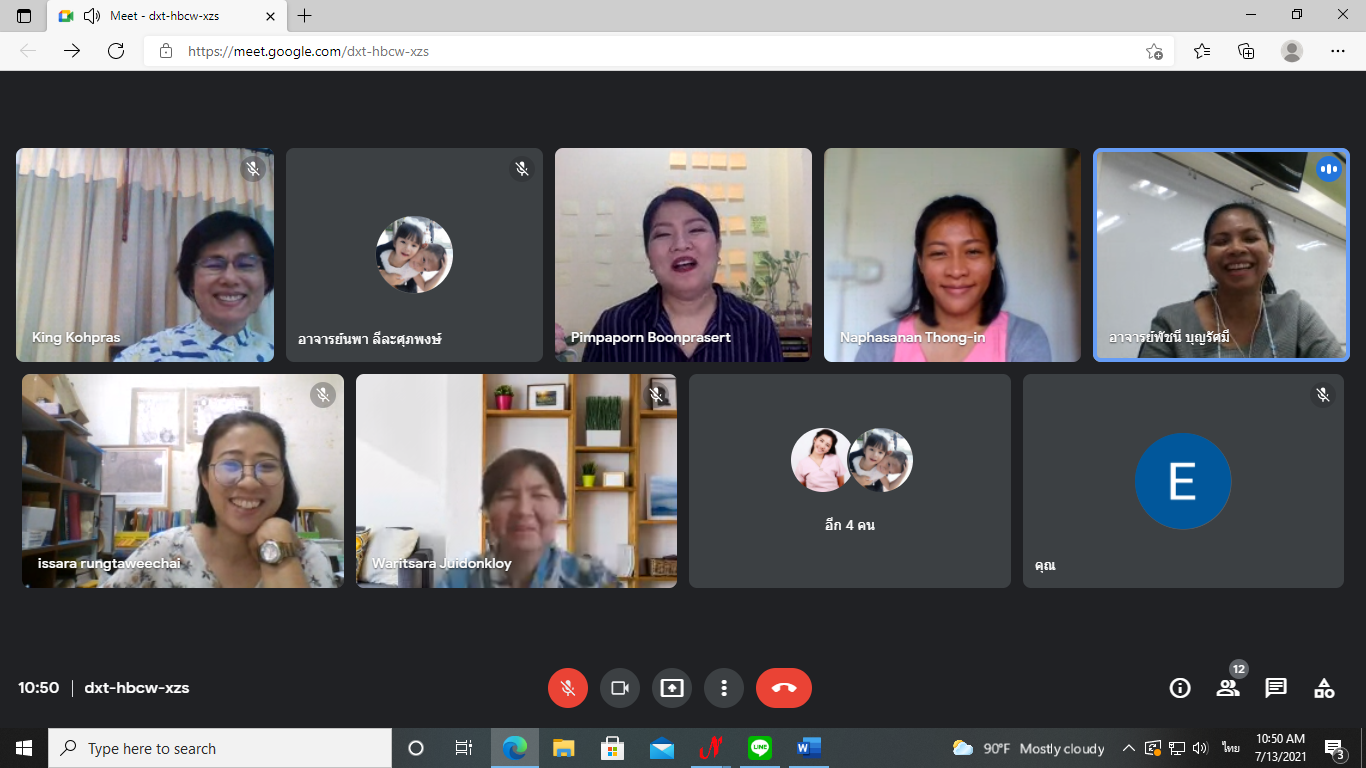Open Windows Start menu
Viewport: 1366px width, 768px height.
(24, 748)
